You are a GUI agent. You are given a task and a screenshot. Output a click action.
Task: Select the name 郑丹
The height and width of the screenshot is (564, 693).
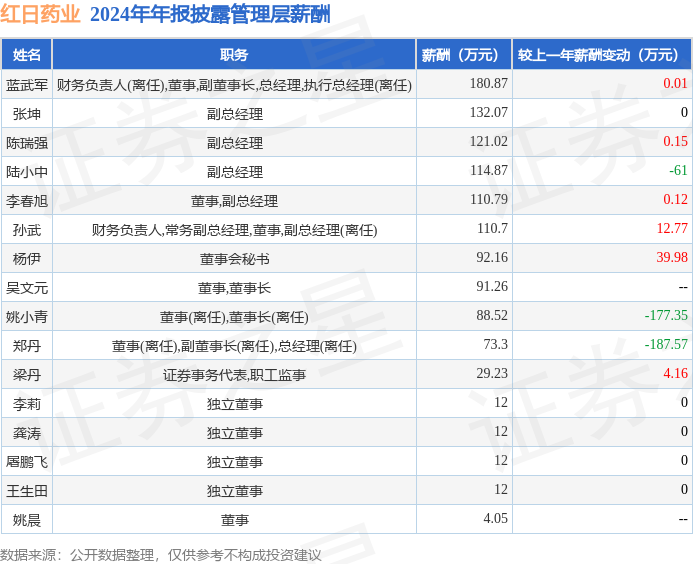click(x=27, y=346)
